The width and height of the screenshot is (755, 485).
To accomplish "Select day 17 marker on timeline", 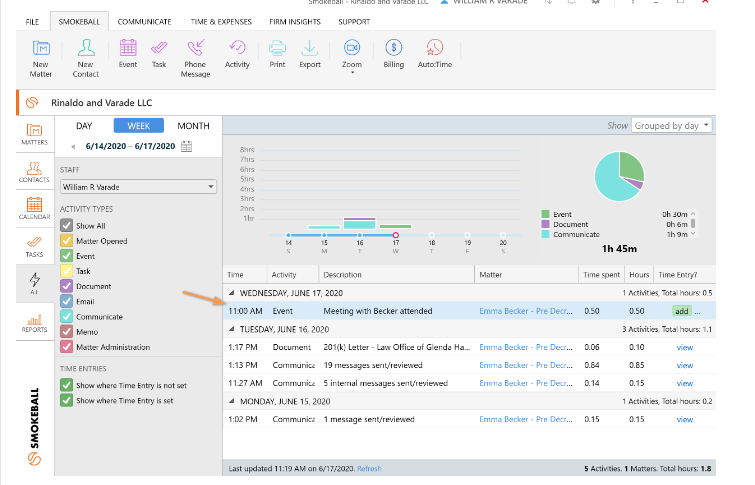I will tap(395, 235).
